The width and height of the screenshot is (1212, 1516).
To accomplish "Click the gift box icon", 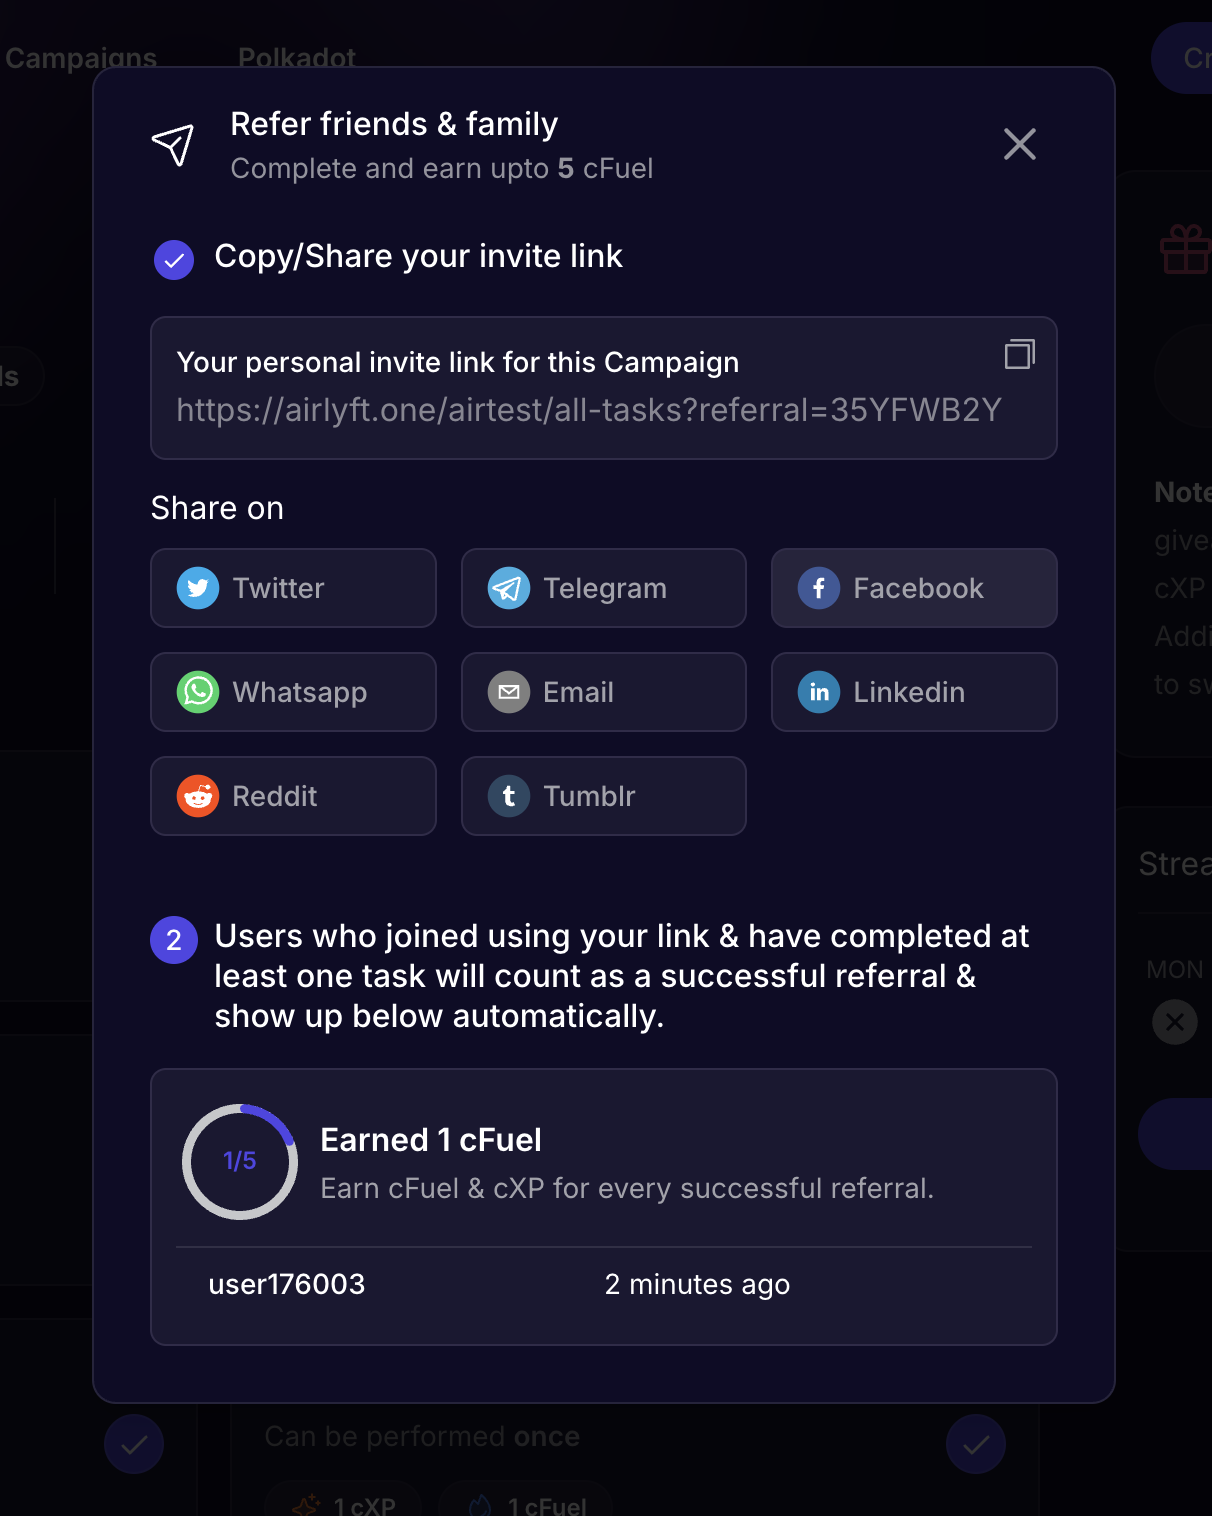I will pyautogui.click(x=1186, y=249).
